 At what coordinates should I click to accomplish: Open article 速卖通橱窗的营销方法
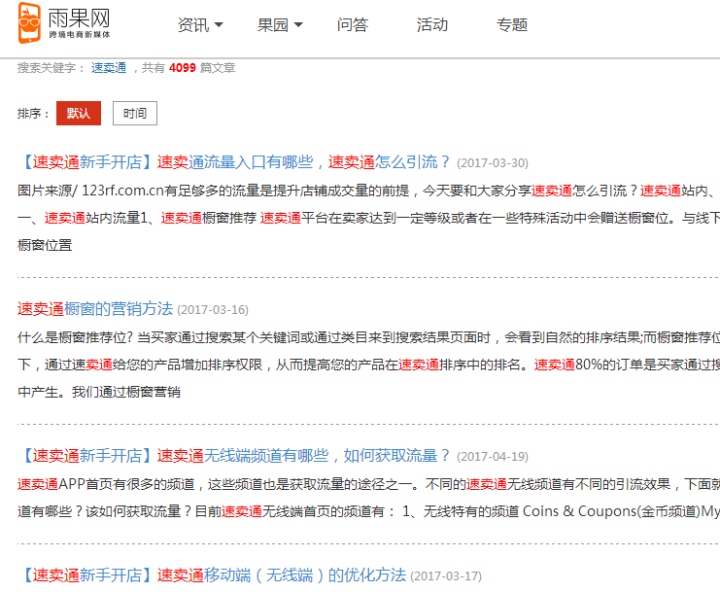95,308
